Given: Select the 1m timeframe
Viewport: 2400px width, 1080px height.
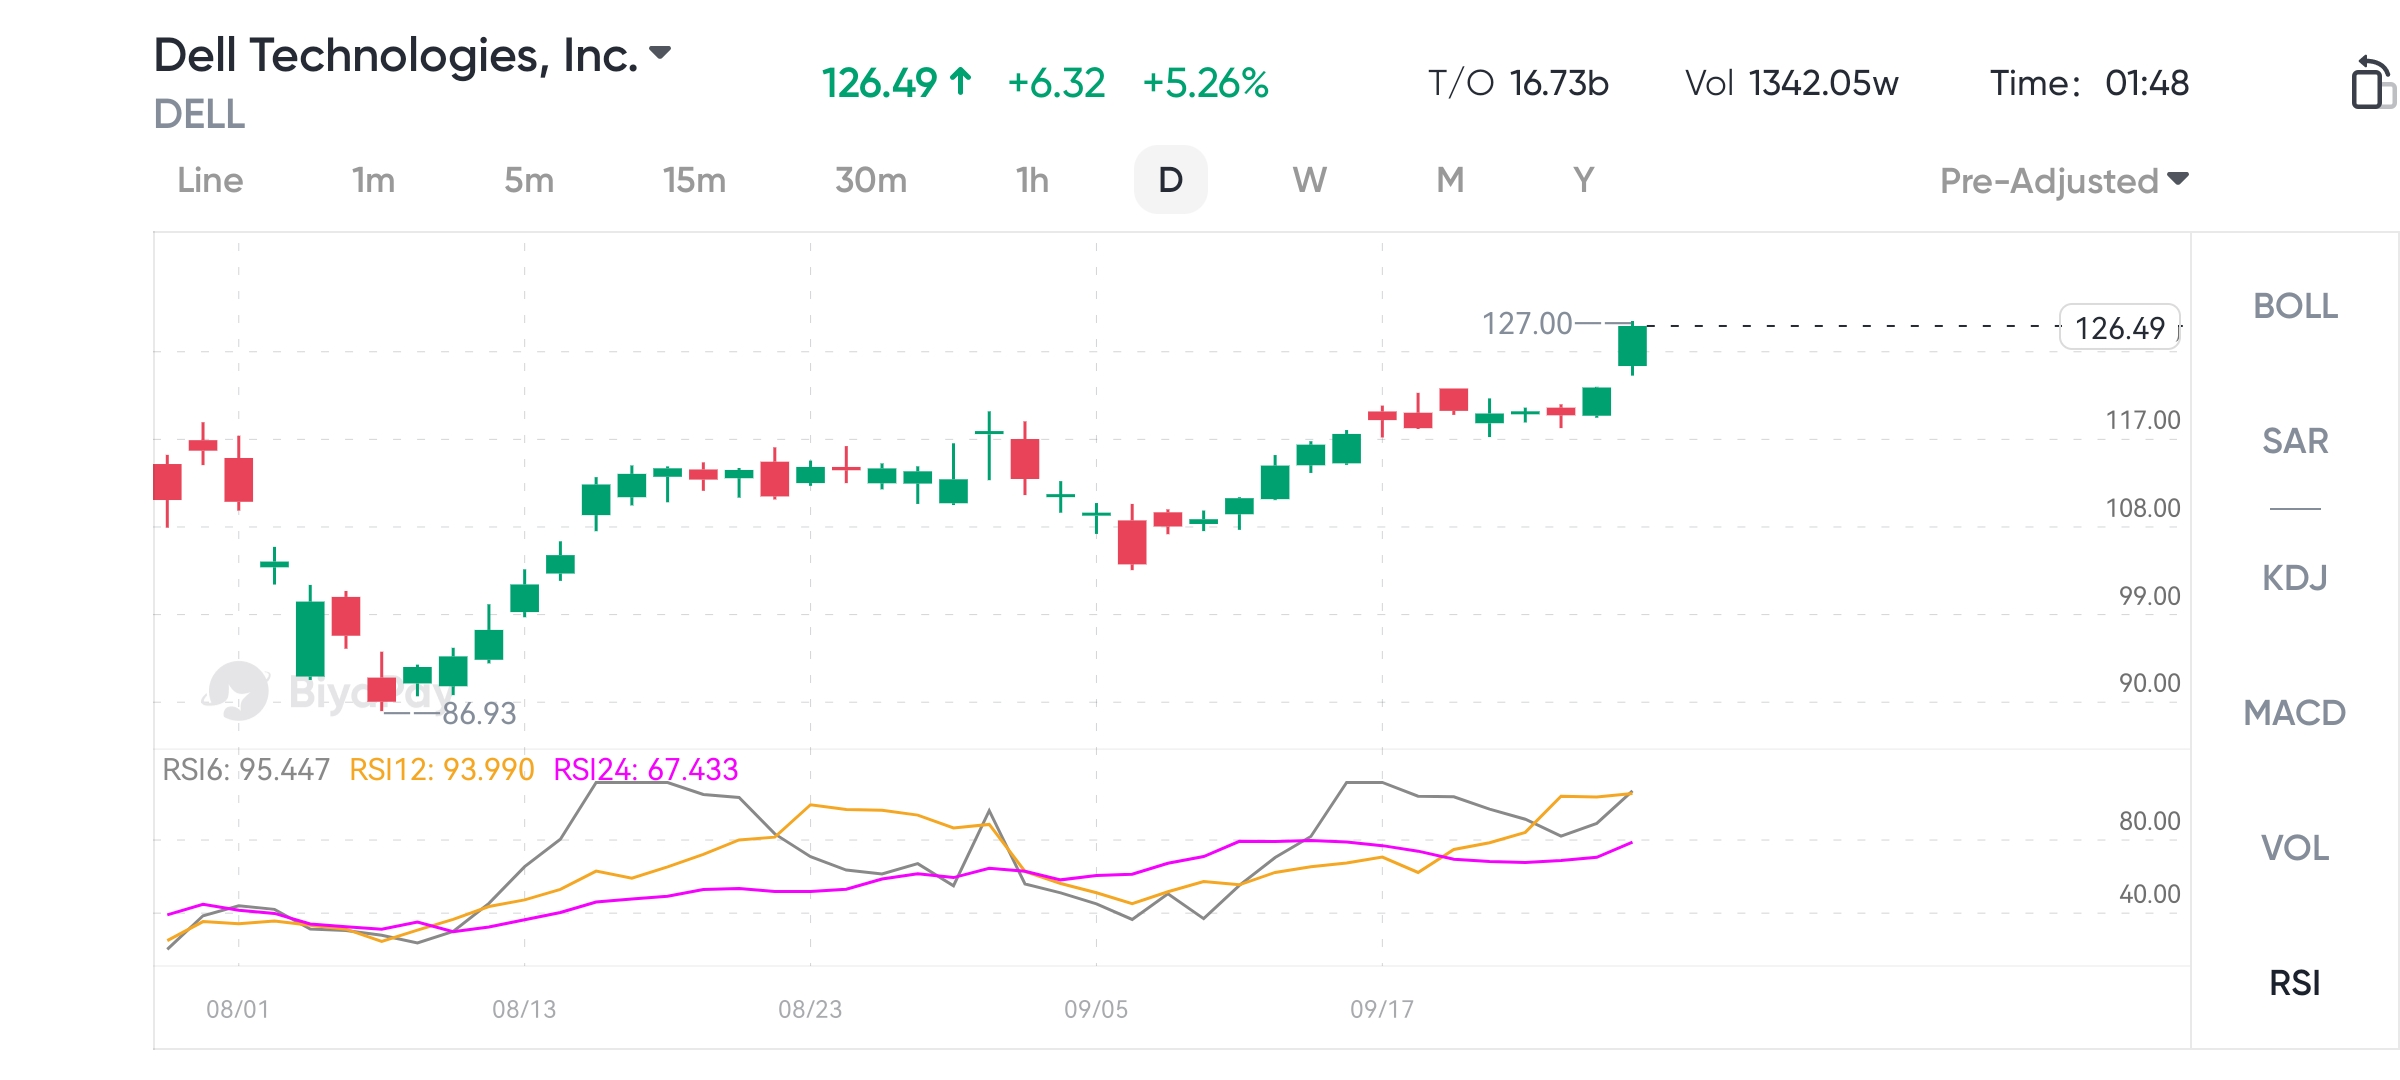Looking at the screenshot, I should pos(373,180).
